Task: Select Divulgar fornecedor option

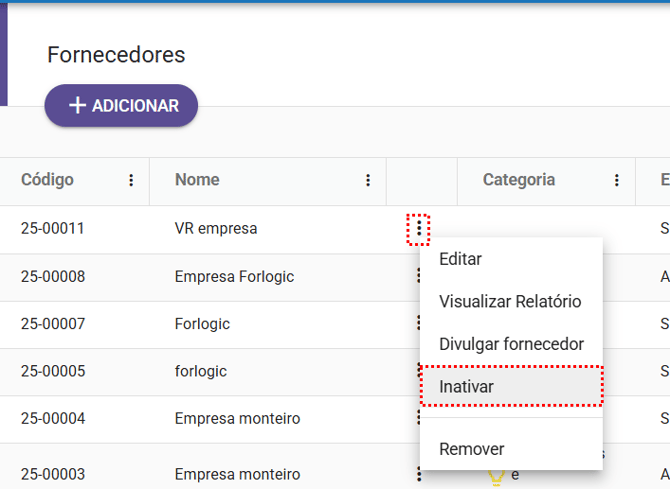Action: (511, 344)
